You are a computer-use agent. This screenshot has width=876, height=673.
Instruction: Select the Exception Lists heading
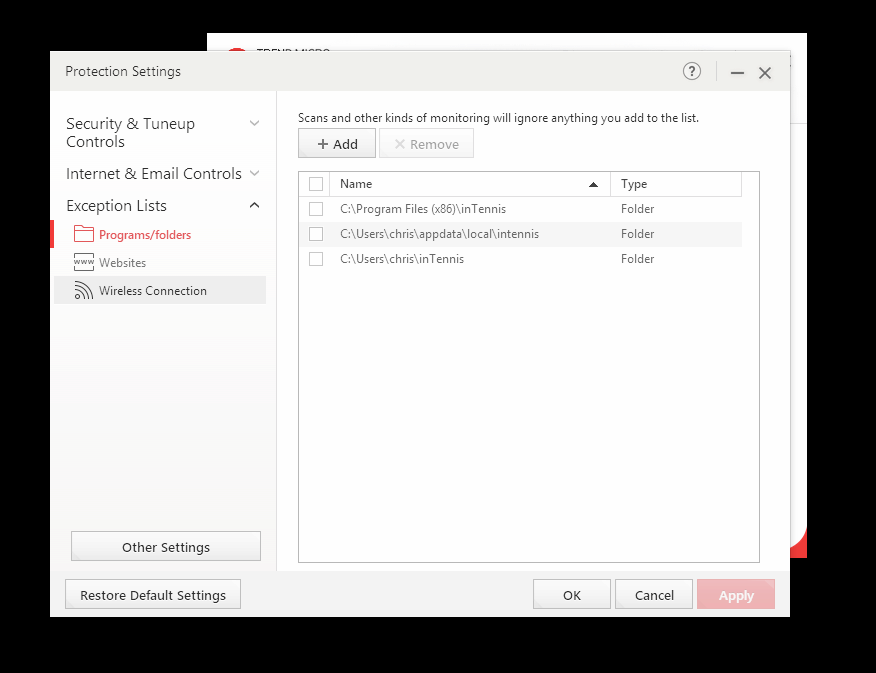tap(116, 206)
